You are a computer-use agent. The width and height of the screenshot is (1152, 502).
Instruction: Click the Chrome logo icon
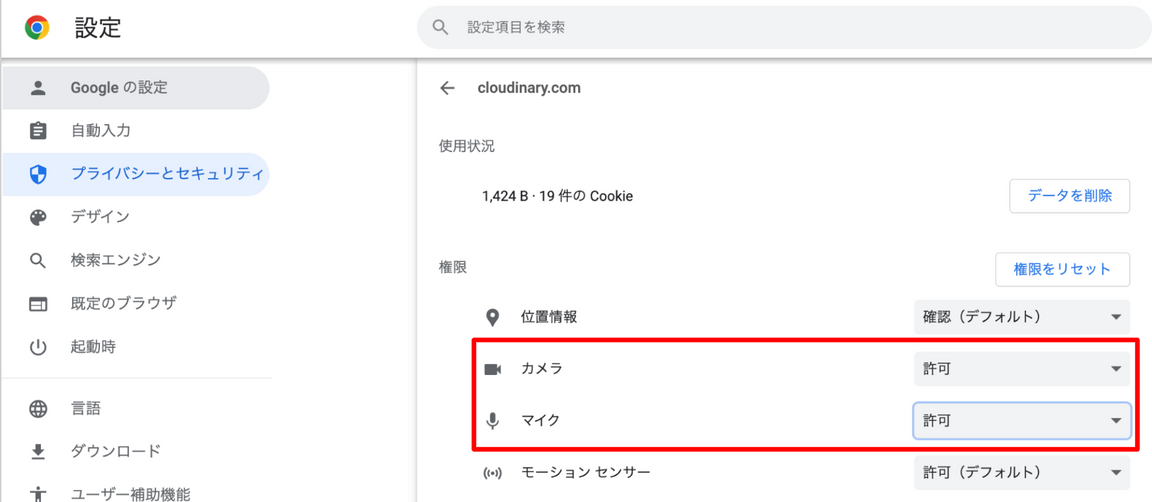37,28
